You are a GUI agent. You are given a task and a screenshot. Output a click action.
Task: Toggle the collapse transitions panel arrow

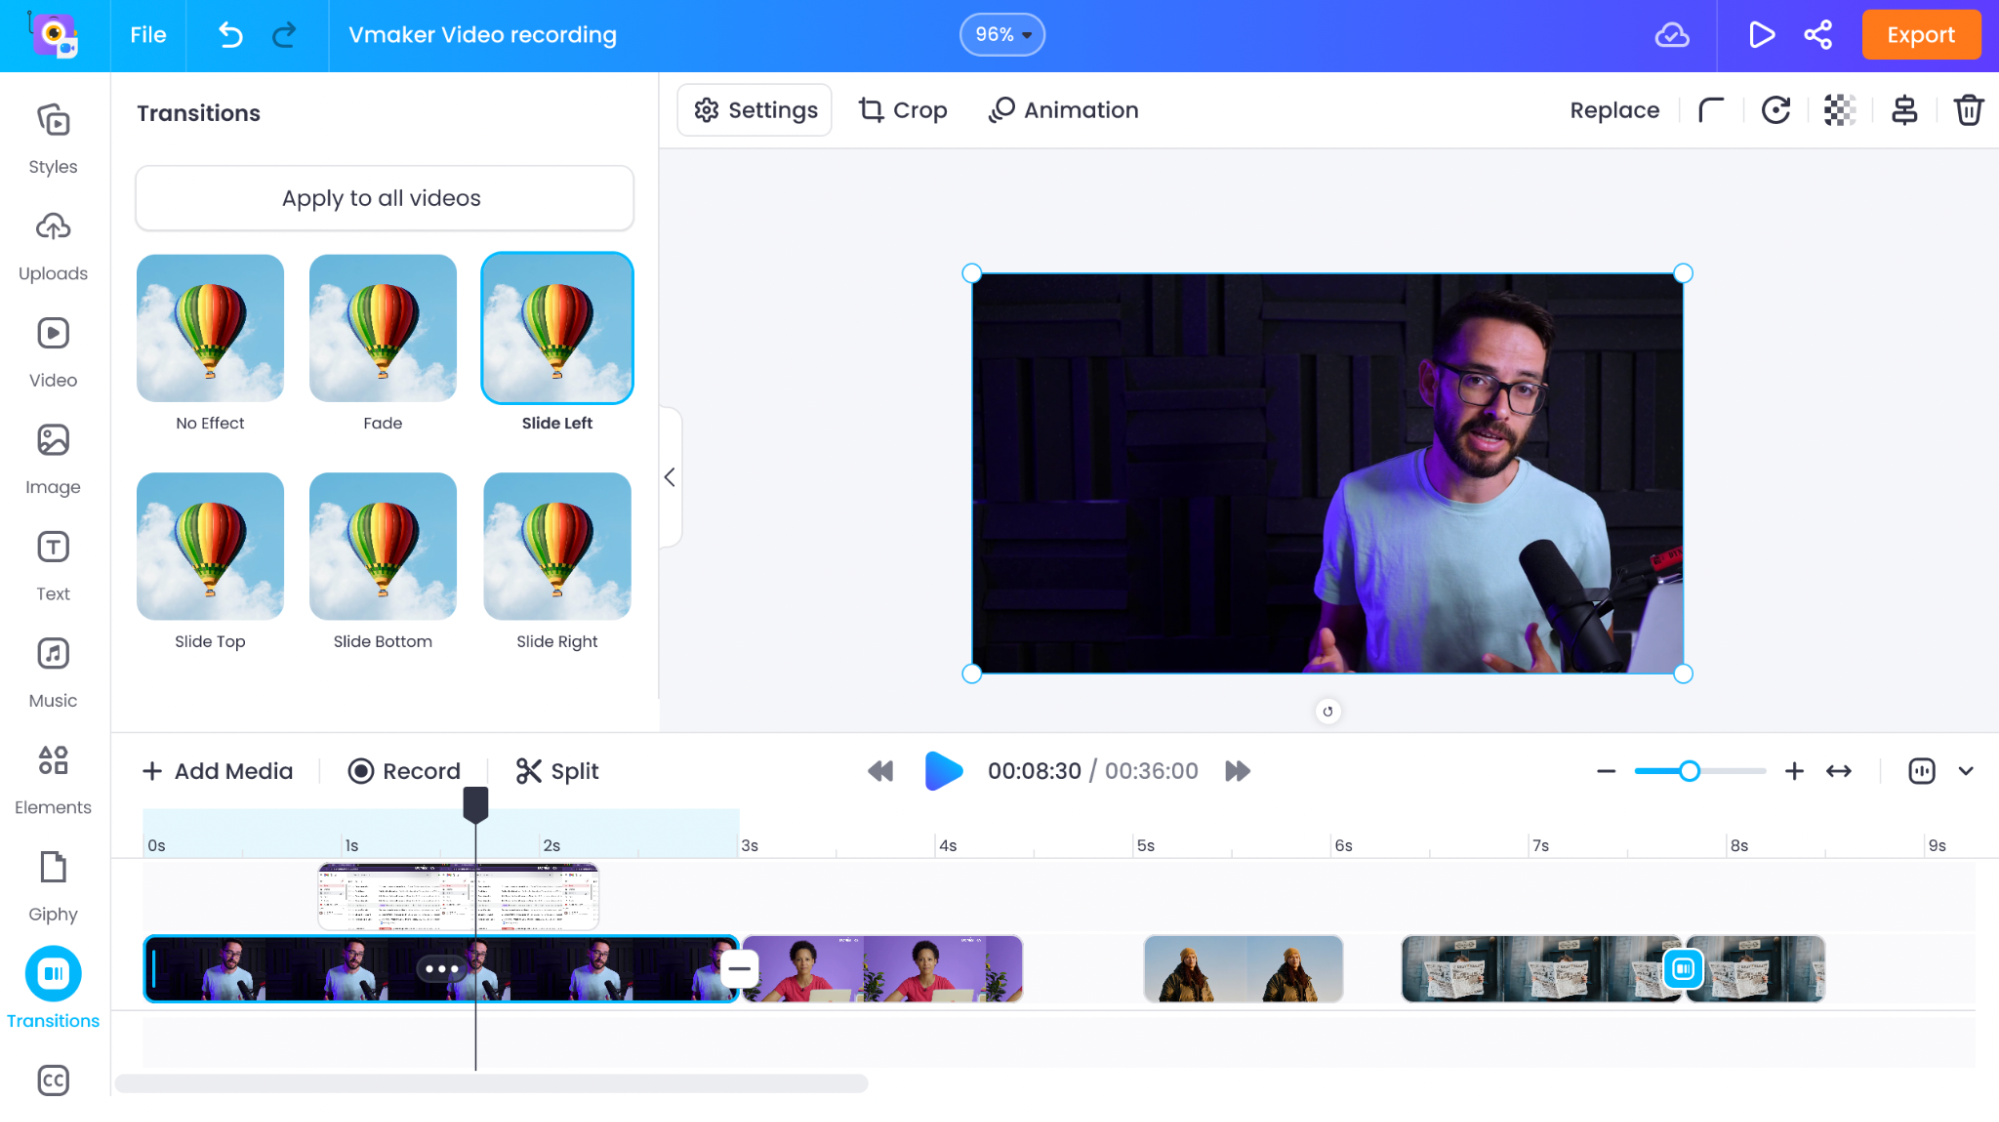click(x=670, y=477)
